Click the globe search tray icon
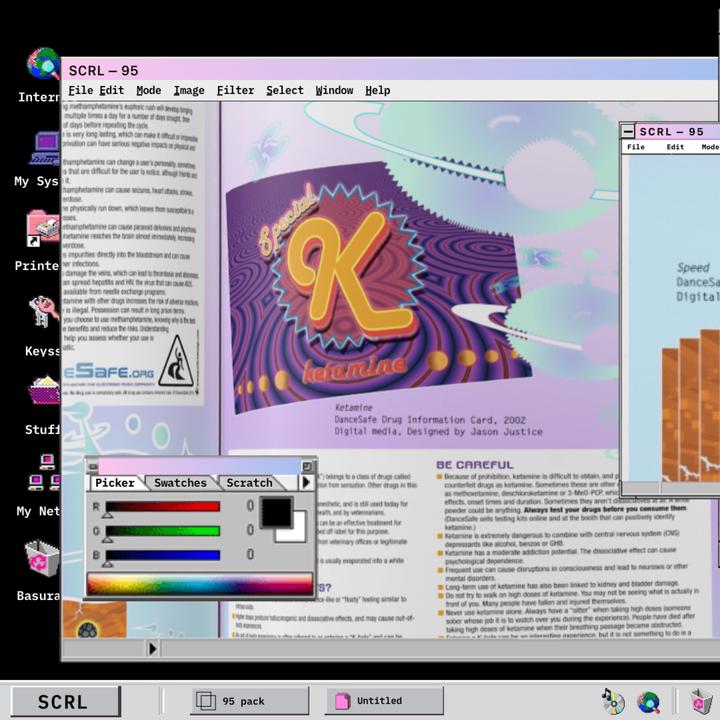720x720 pixels. pos(648,702)
